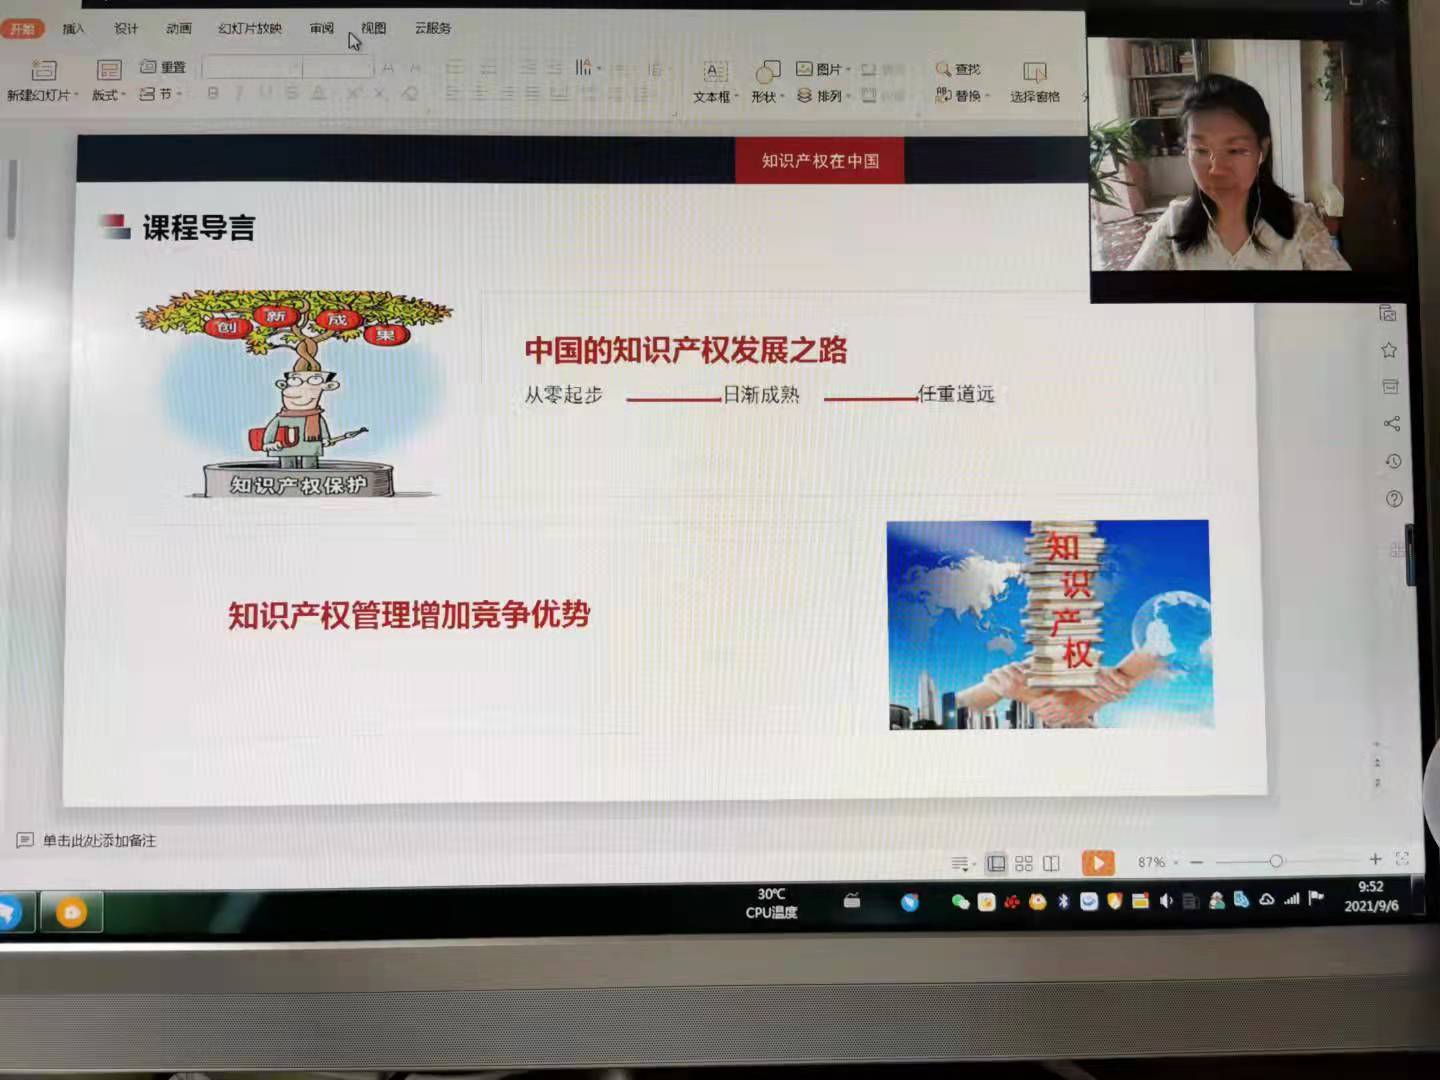Switch to the 幻灯片放映 slideshow tab
The image size is (1440, 1080).
249,28
